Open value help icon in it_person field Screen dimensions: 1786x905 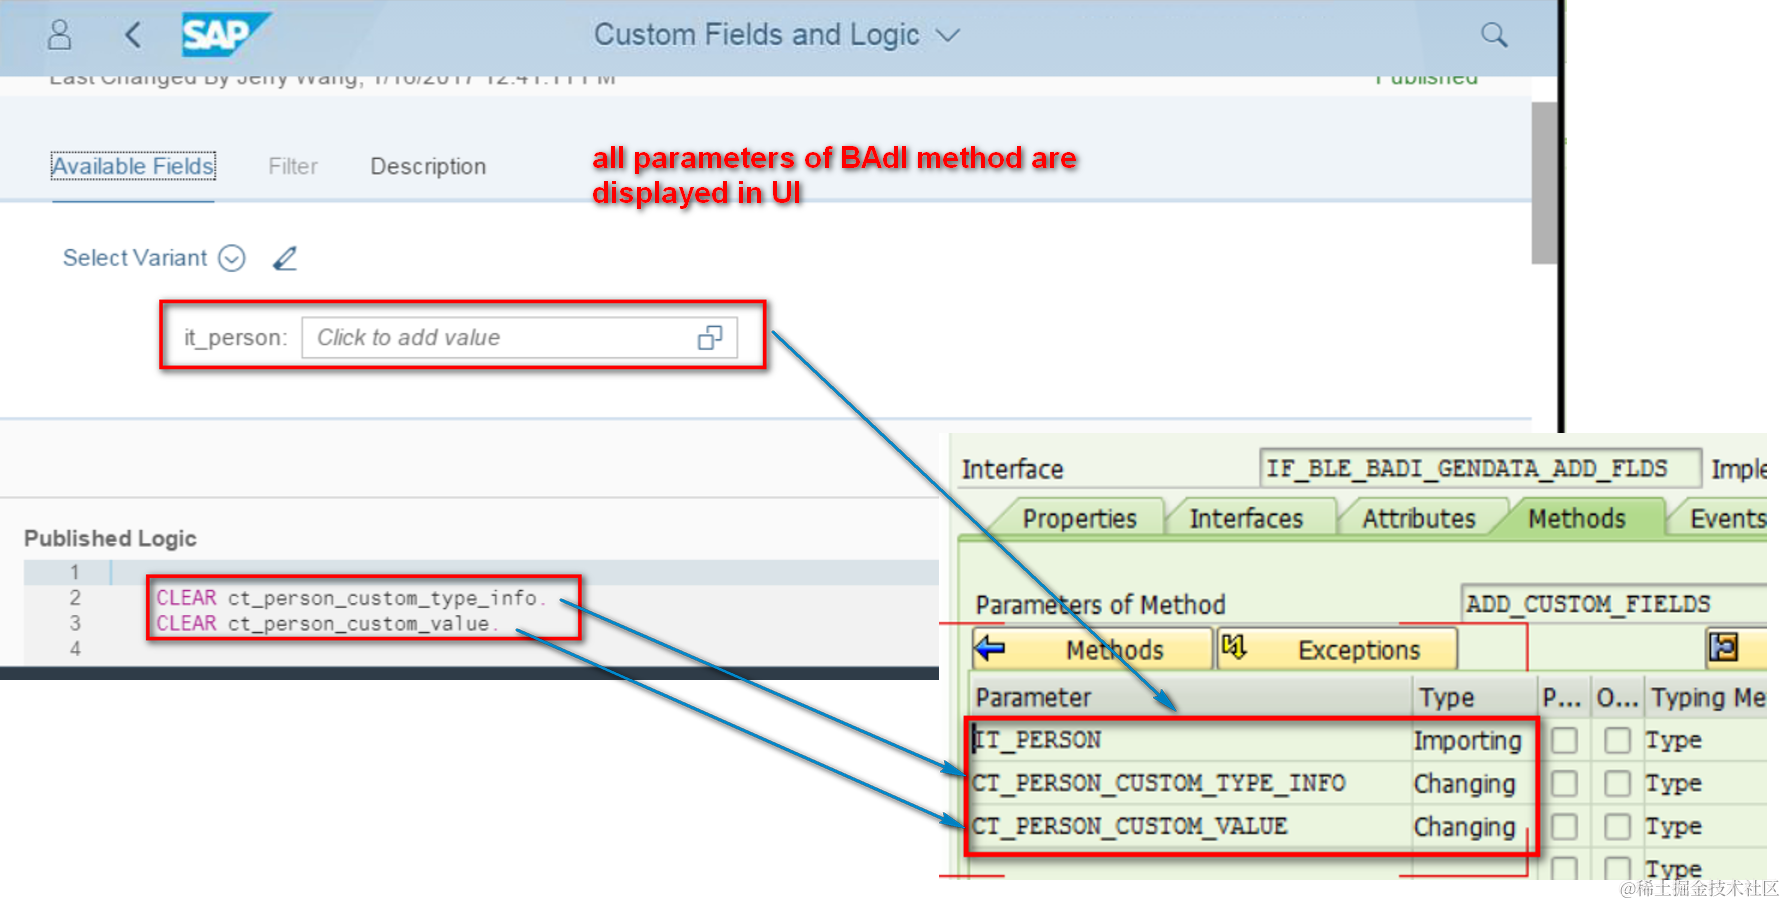710,338
